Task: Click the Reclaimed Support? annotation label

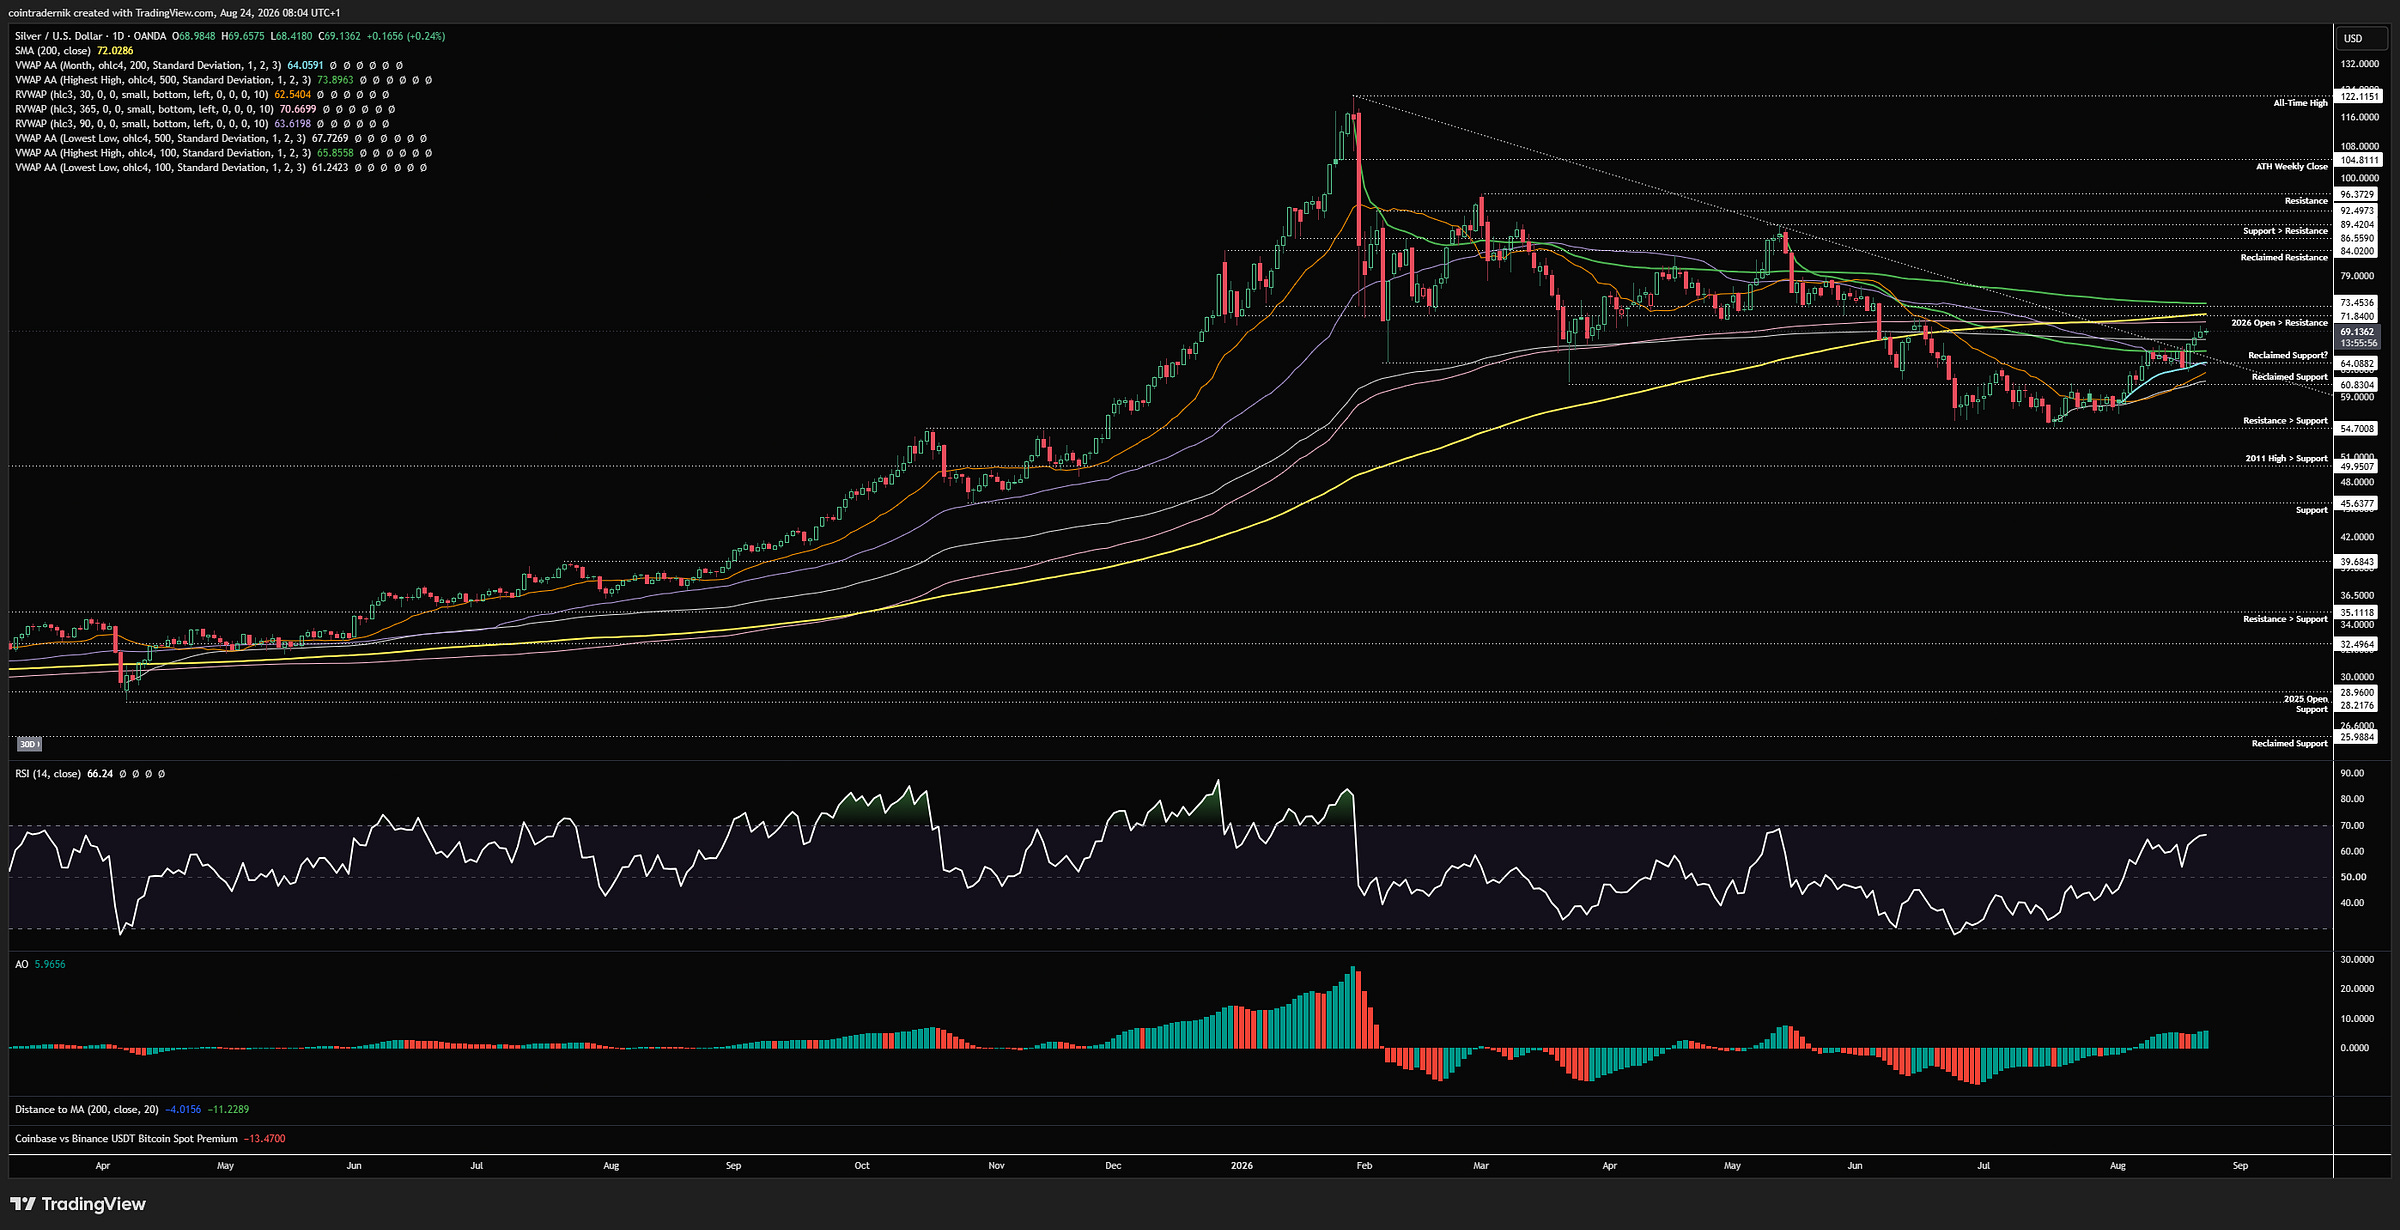Action: coord(2288,356)
